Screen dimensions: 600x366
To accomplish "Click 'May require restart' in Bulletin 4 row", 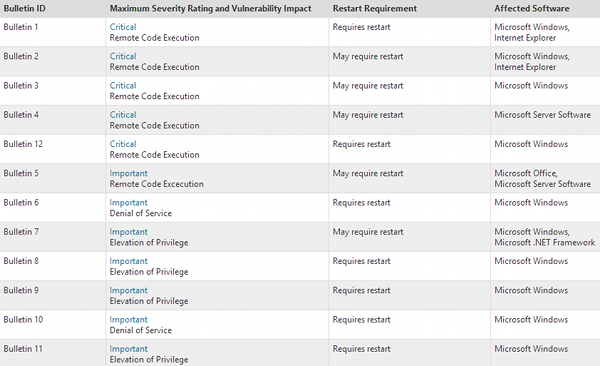I will tap(368, 115).
